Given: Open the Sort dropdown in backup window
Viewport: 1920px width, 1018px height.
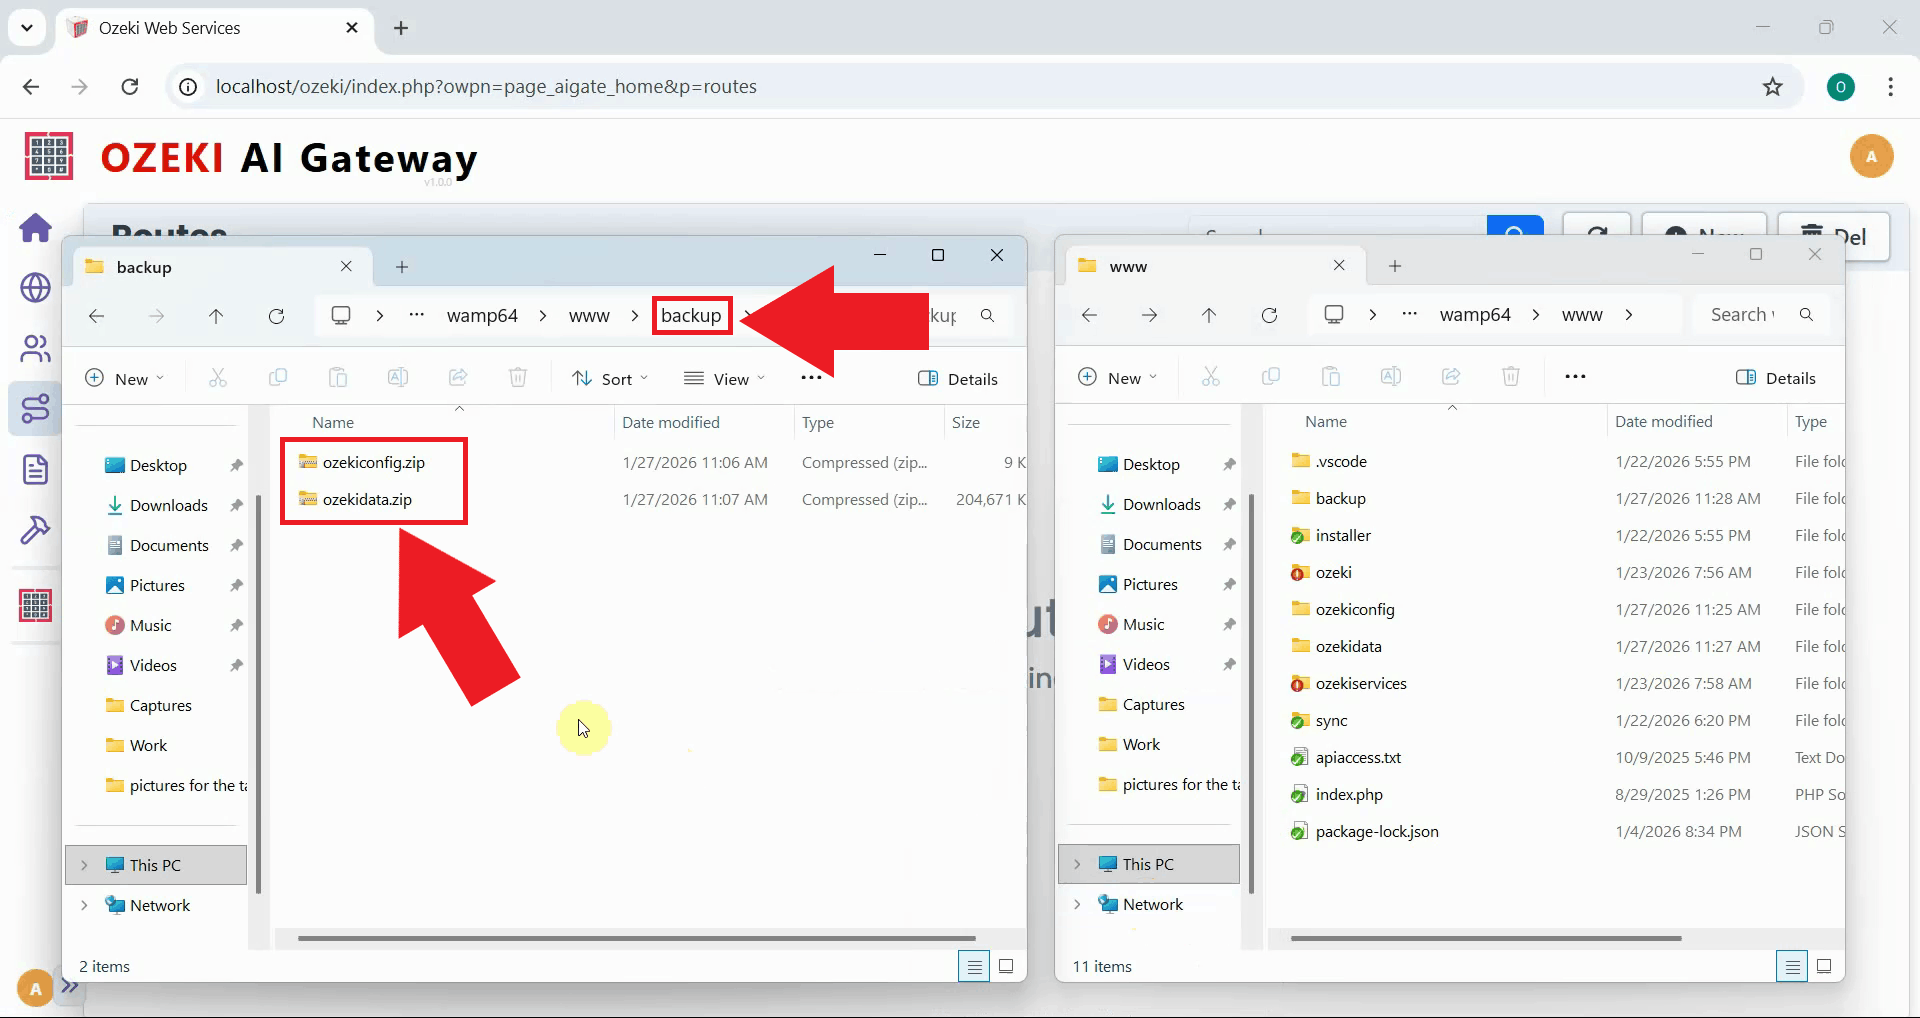Looking at the screenshot, I should click(x=610, y=379).
